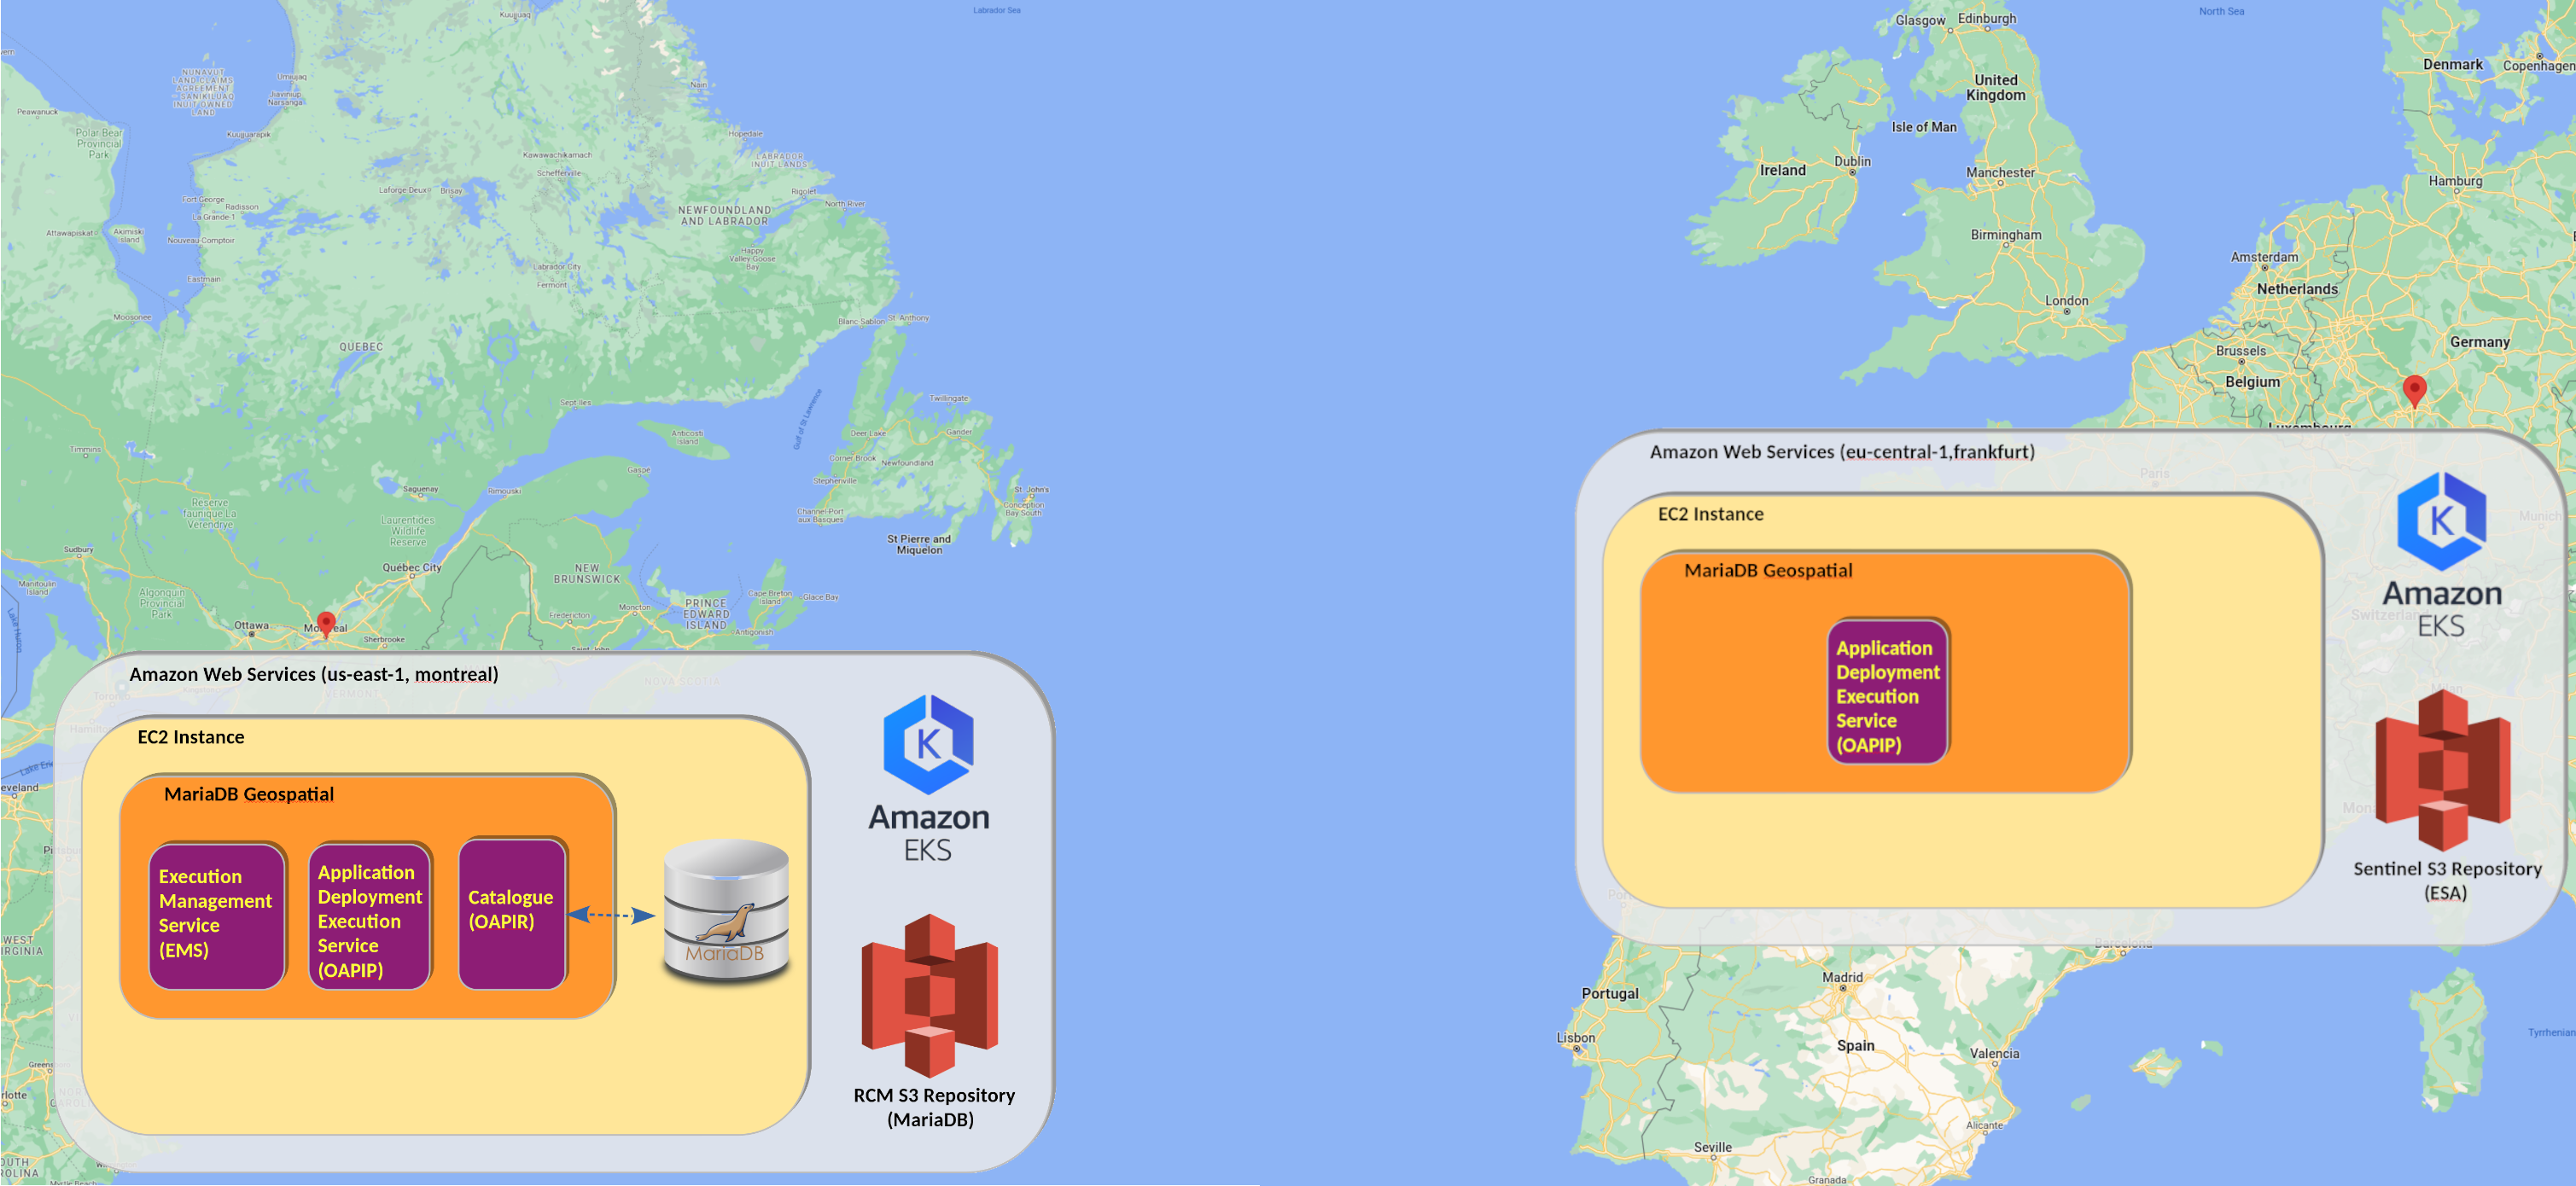Click the QUEBEC province label

click(360, 347)
